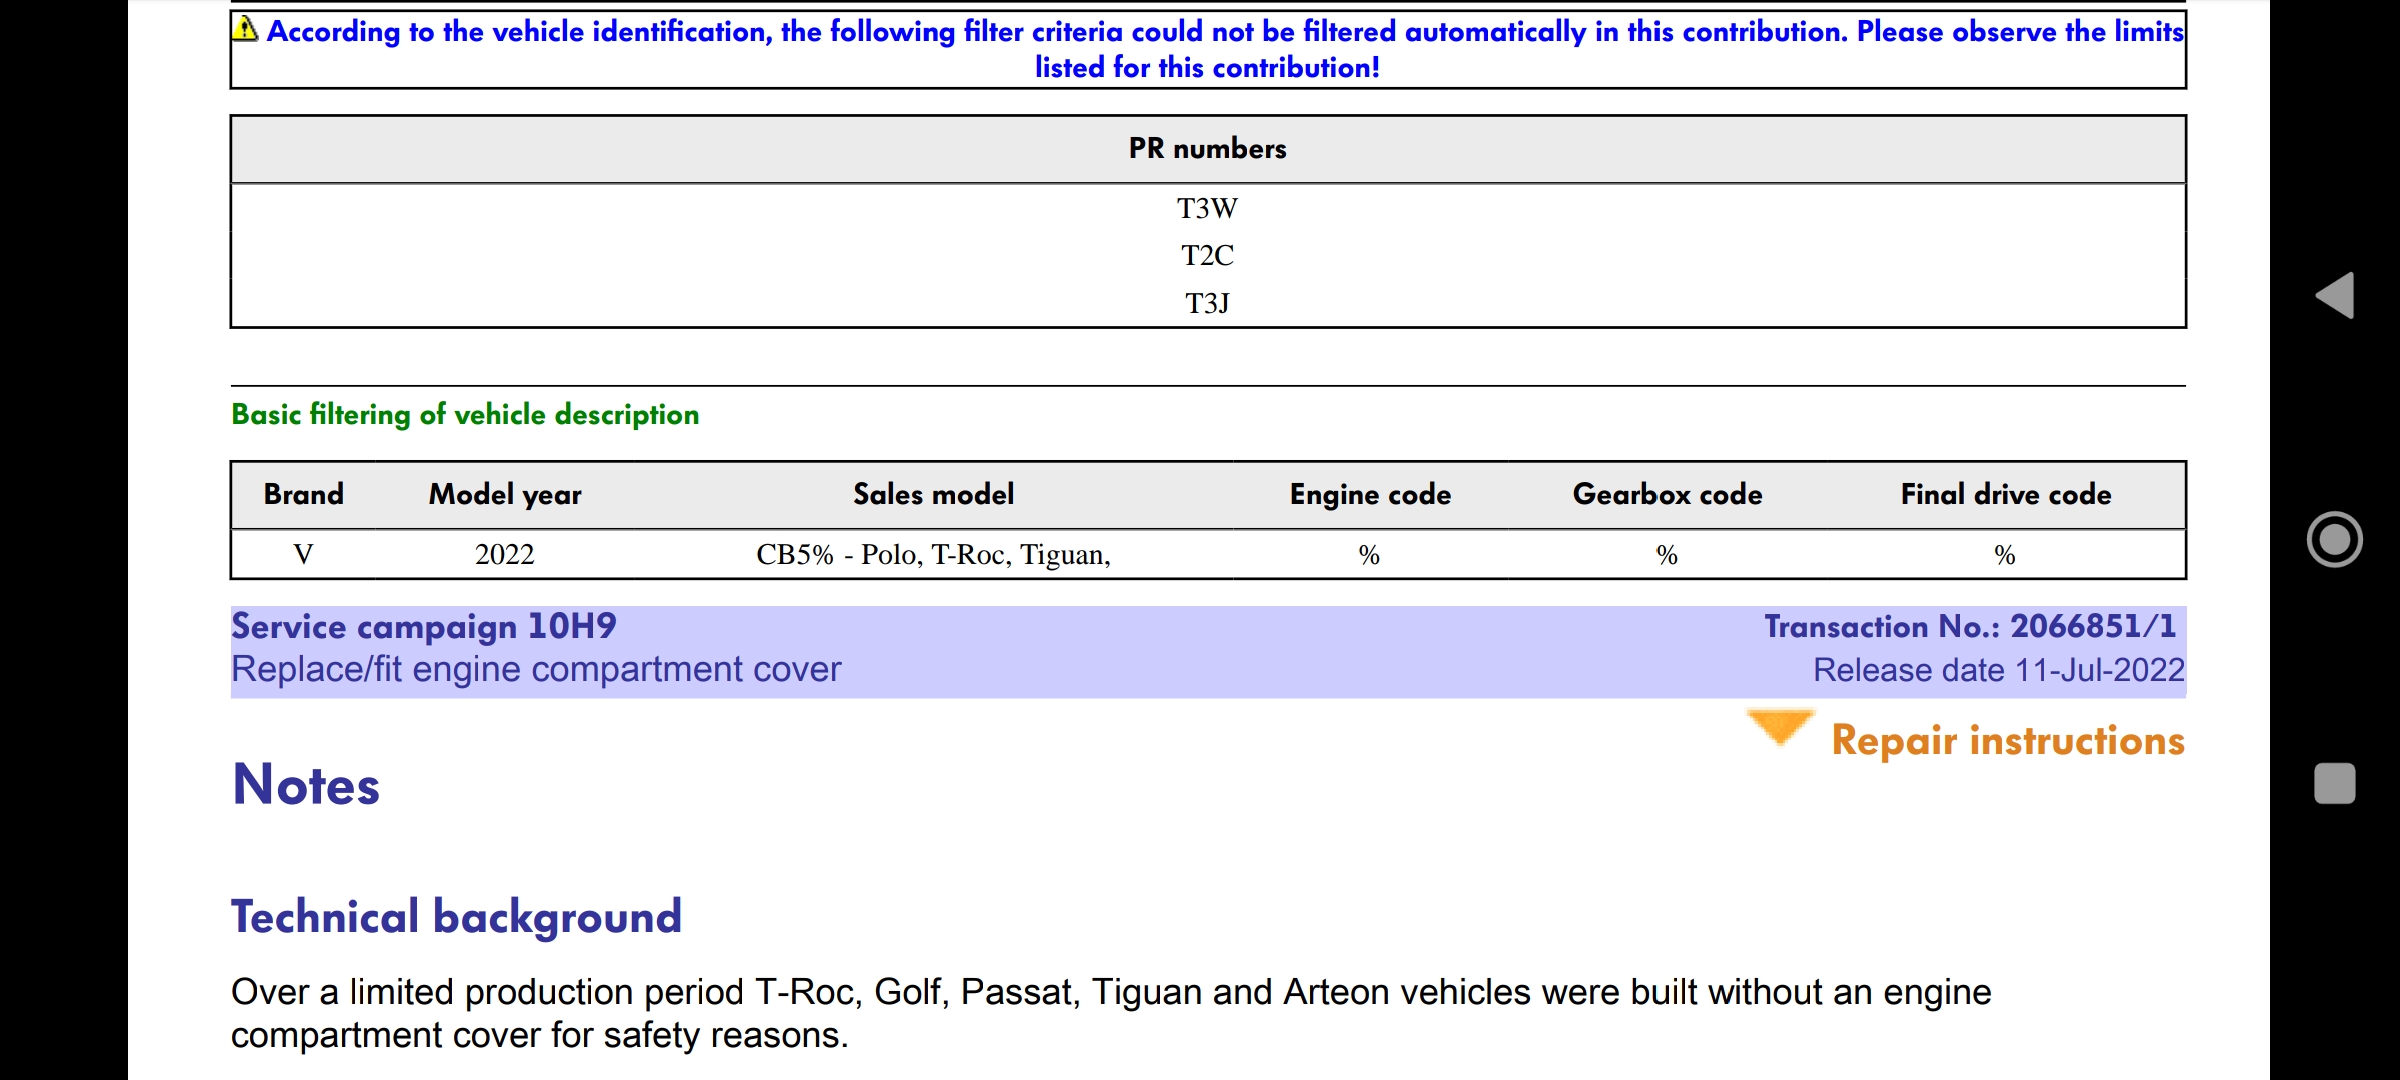Click the yellow warning triangle icon
Screen dimensions: 2400x1080
[x=243, y=29]
